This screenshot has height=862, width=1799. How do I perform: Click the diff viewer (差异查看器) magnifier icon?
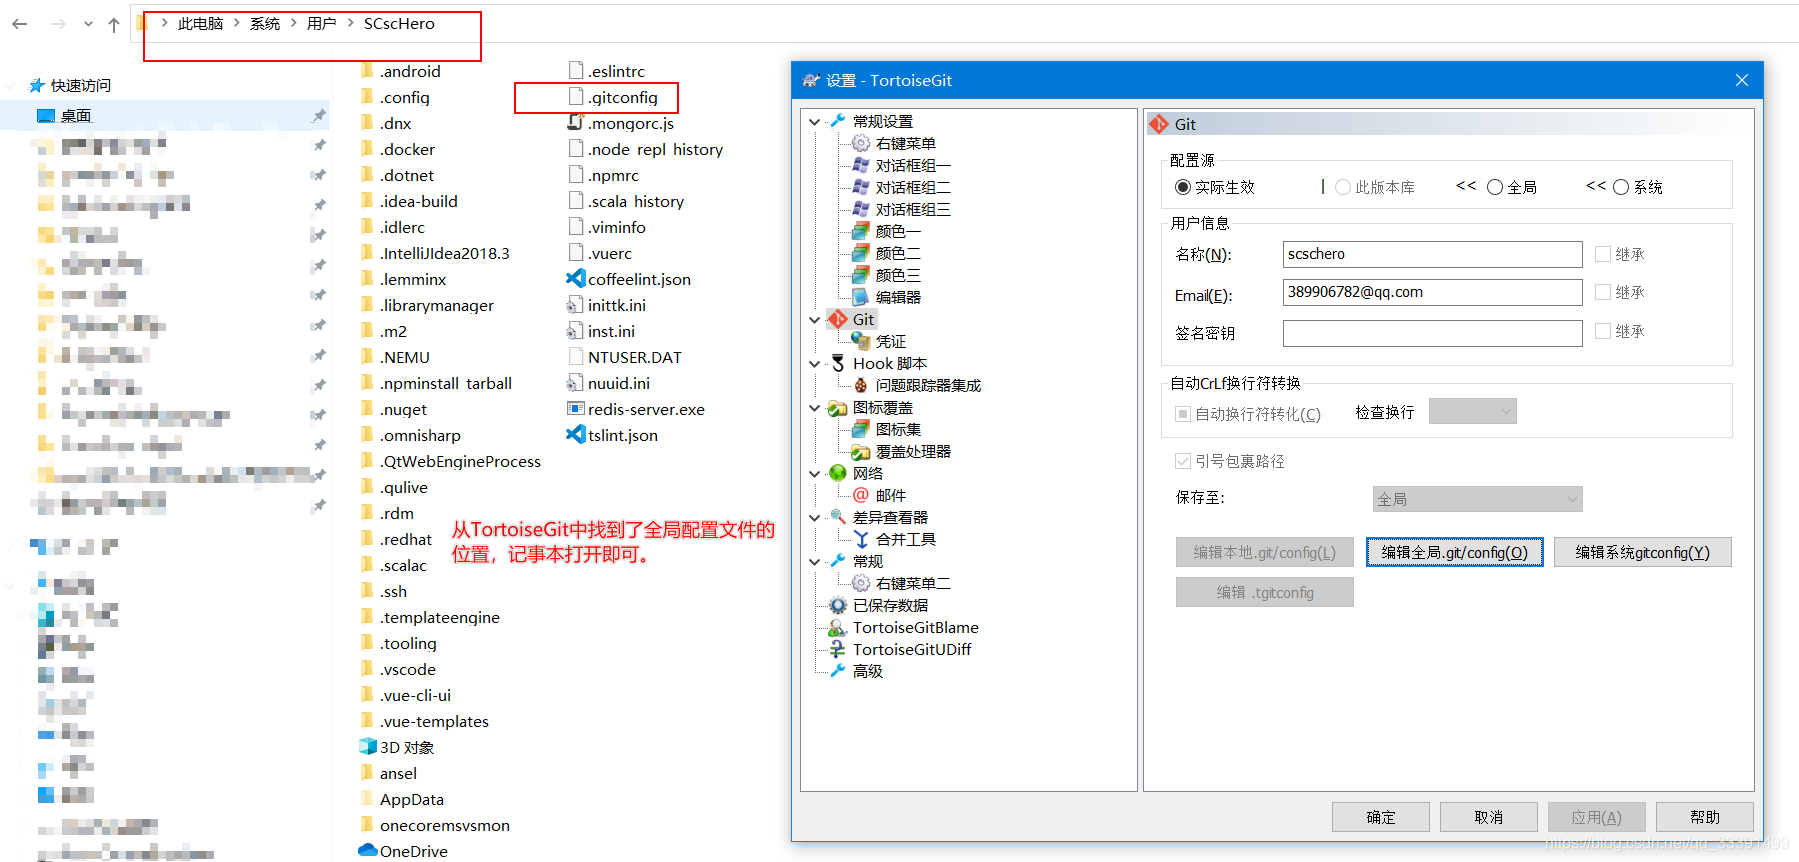838,517
